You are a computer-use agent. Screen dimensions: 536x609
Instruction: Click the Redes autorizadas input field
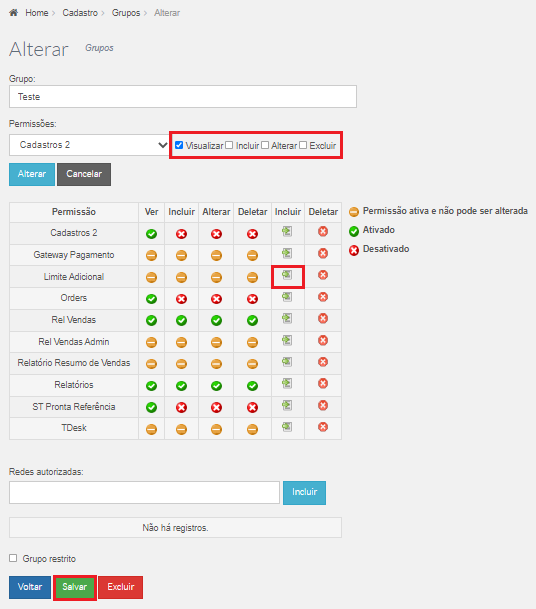144,492
